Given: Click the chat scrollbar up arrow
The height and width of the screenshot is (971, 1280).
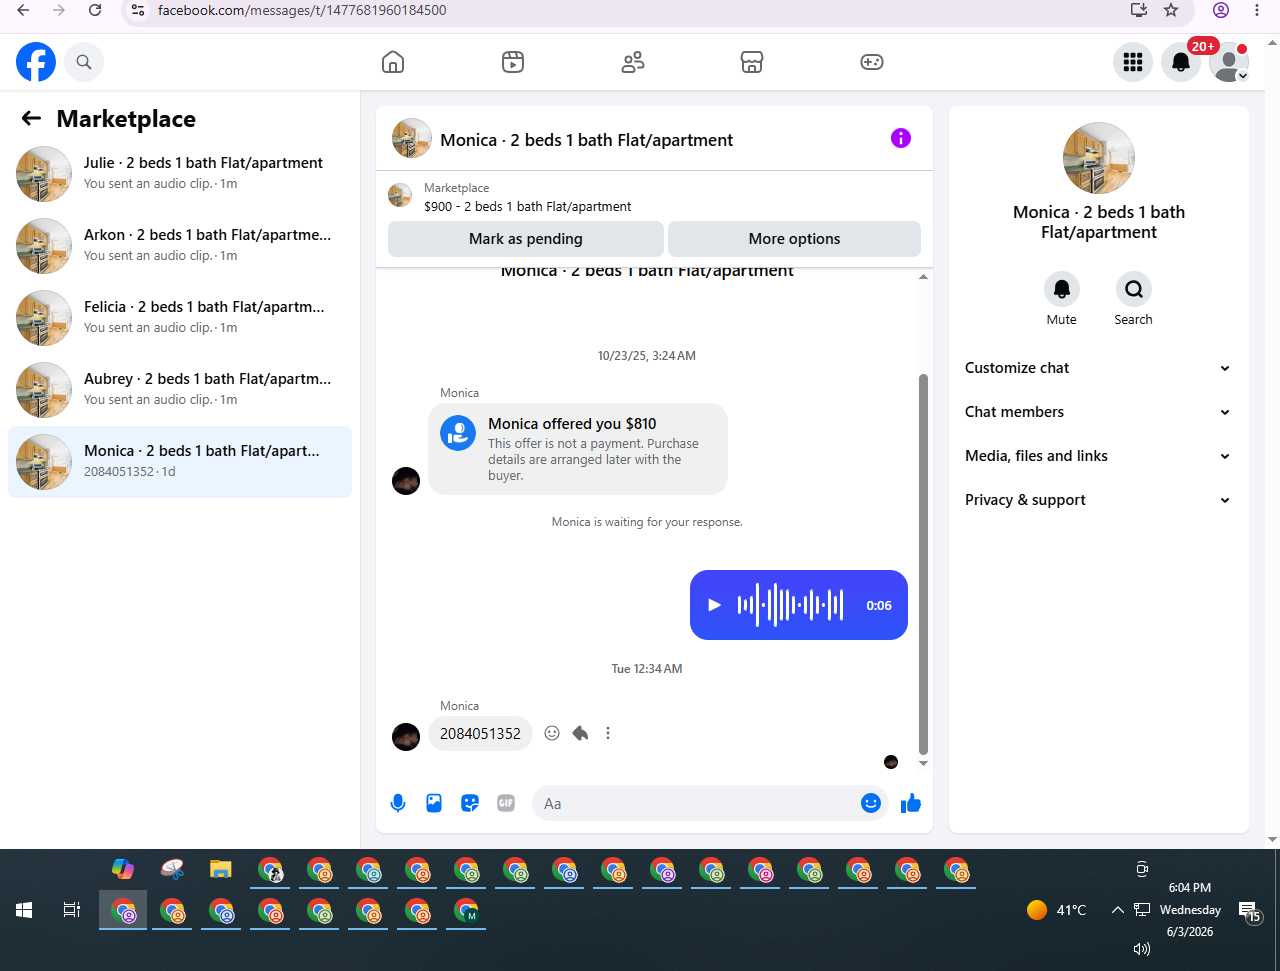Looking at the screenshot, I should pos(923,277).
